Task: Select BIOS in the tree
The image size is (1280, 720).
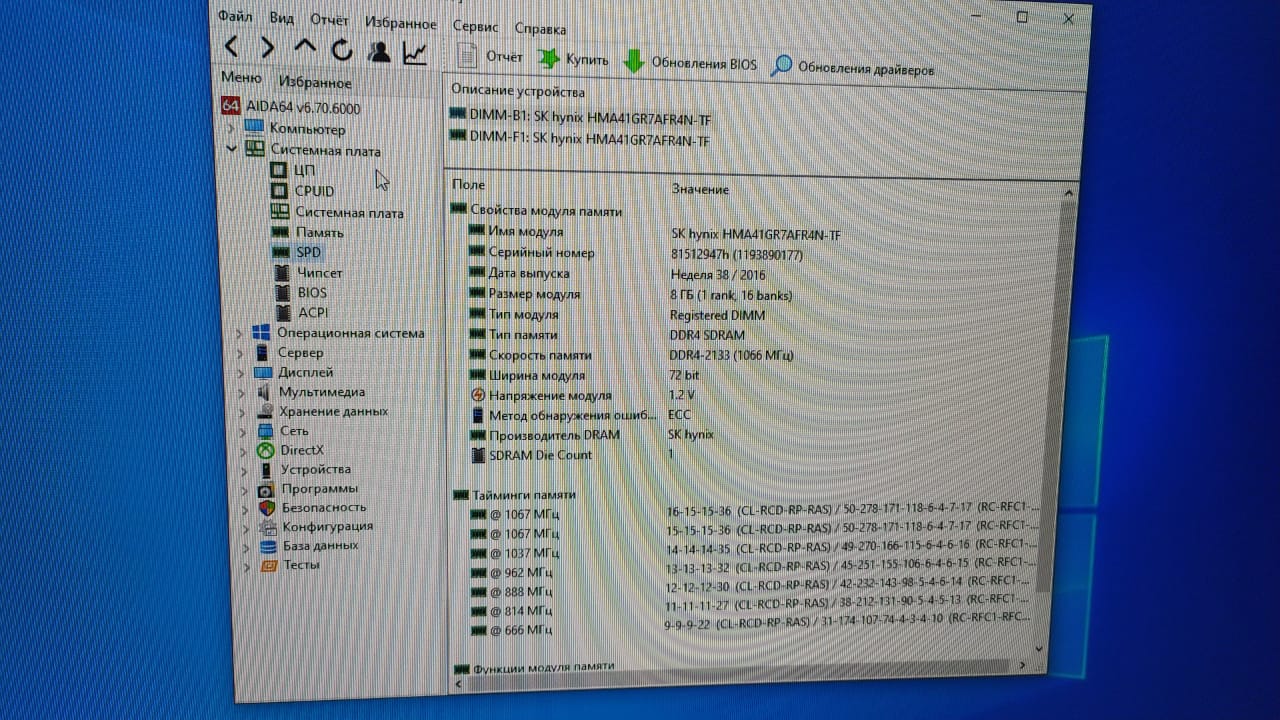Action: (x=300, y=292)
